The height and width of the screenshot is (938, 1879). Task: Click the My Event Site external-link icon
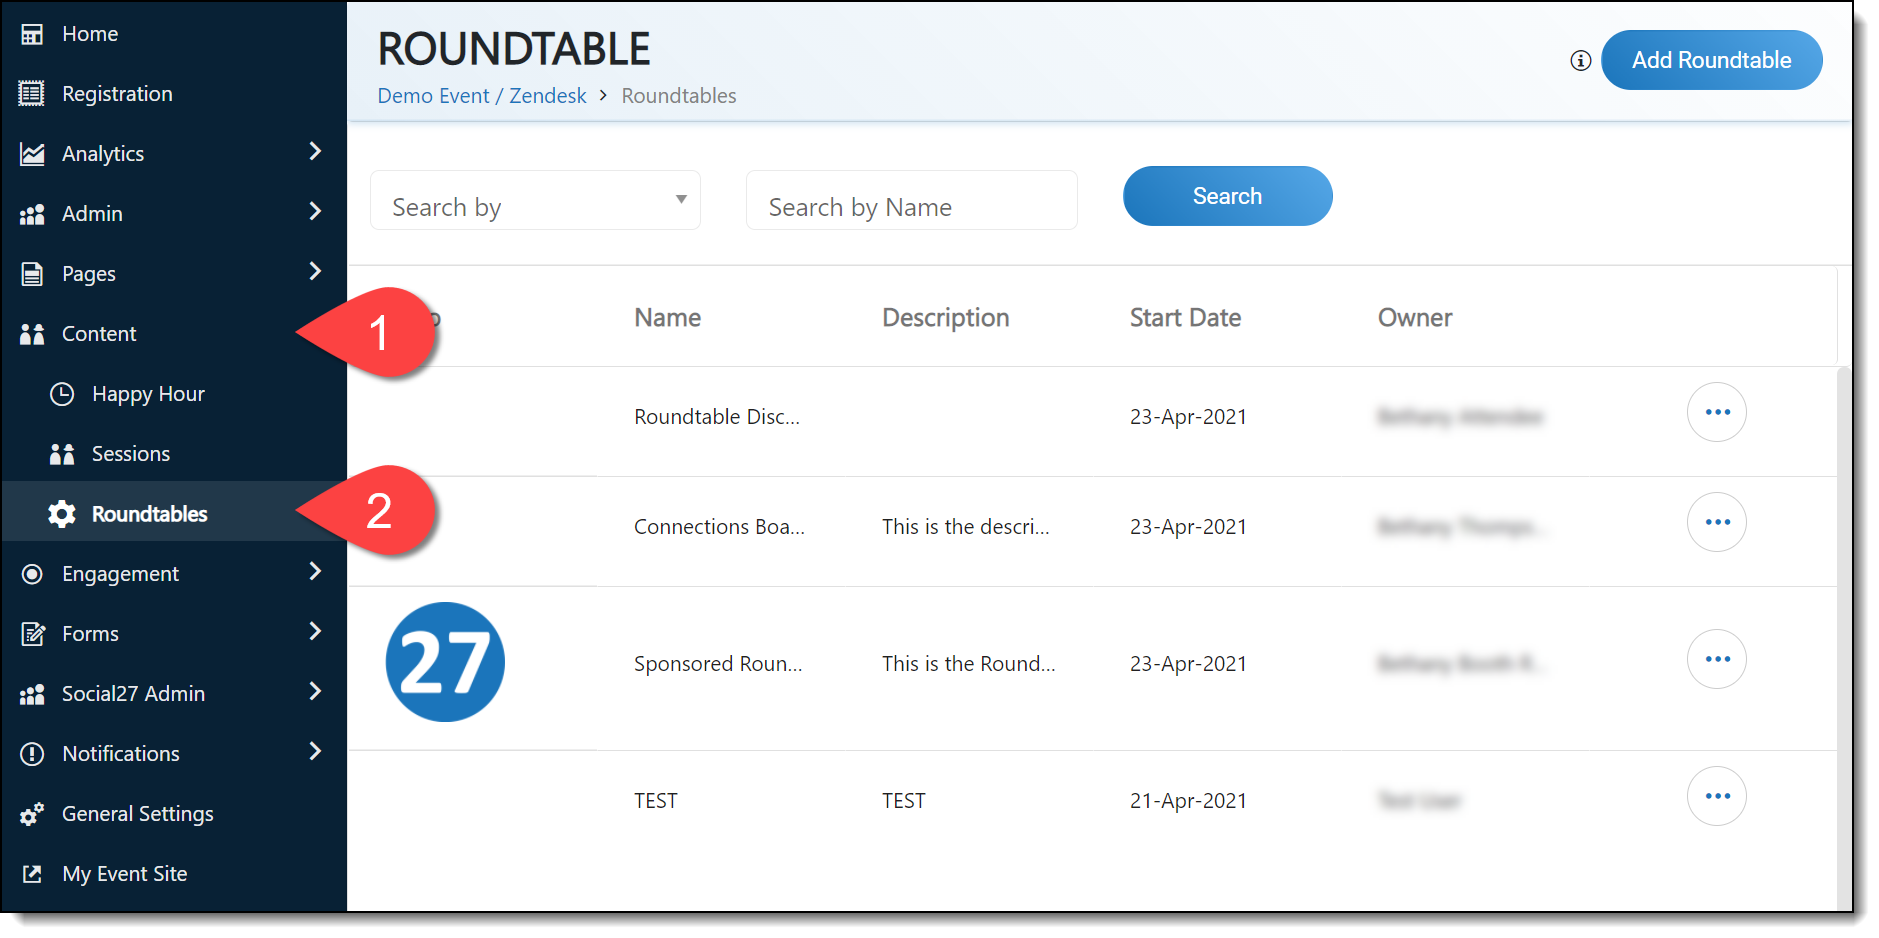[x=32, y=874]
